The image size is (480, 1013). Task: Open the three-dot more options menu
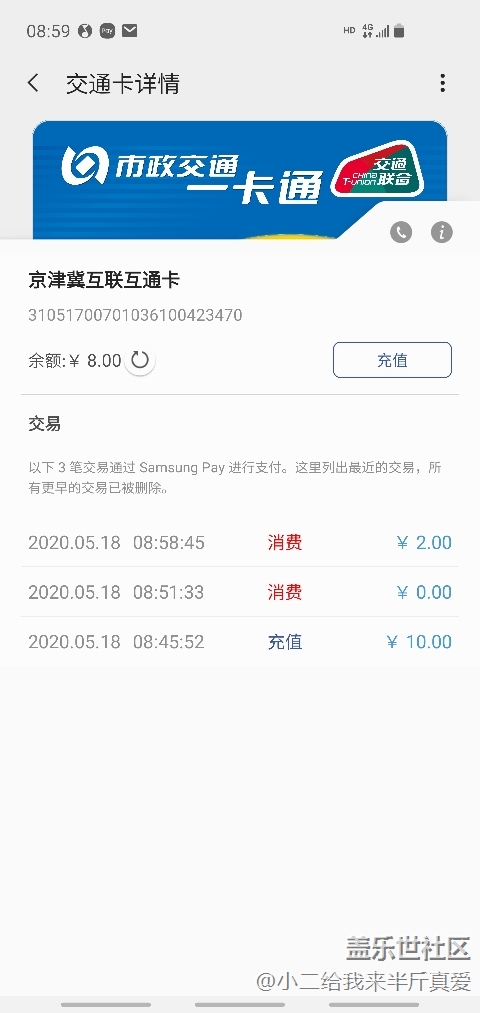click(x=443, y=83)
